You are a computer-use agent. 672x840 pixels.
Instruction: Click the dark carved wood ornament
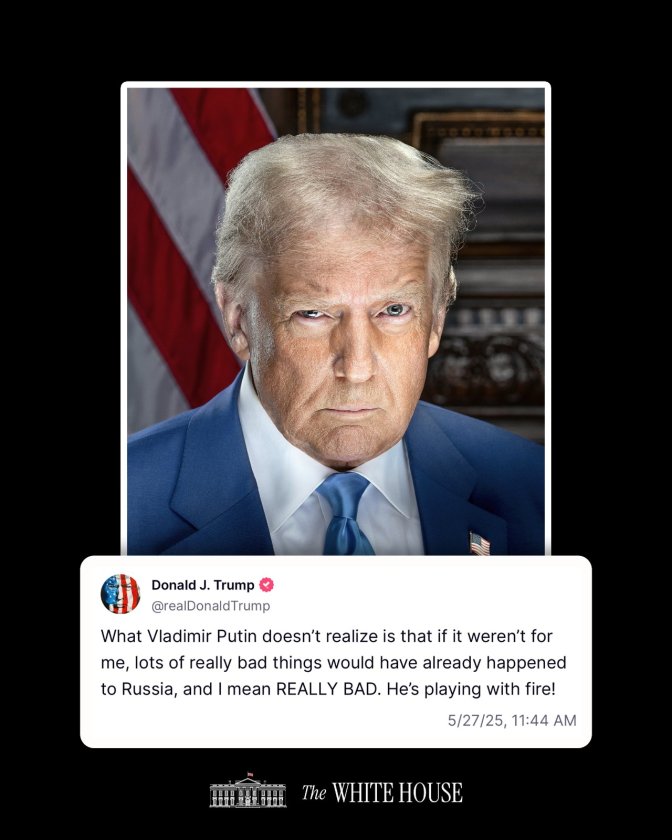click(485, 370)
